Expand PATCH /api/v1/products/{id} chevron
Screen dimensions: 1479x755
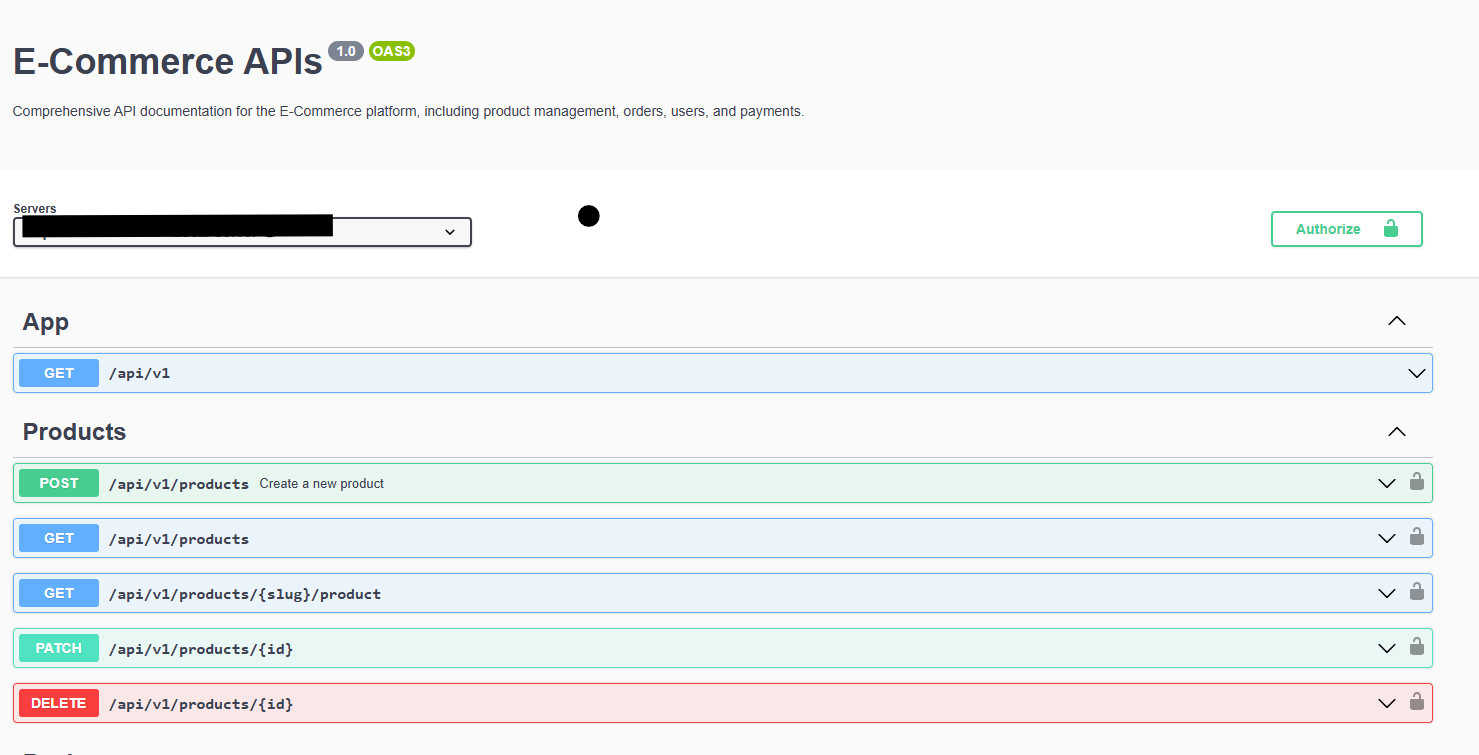pyautogui.click(x=1386, y=648)
